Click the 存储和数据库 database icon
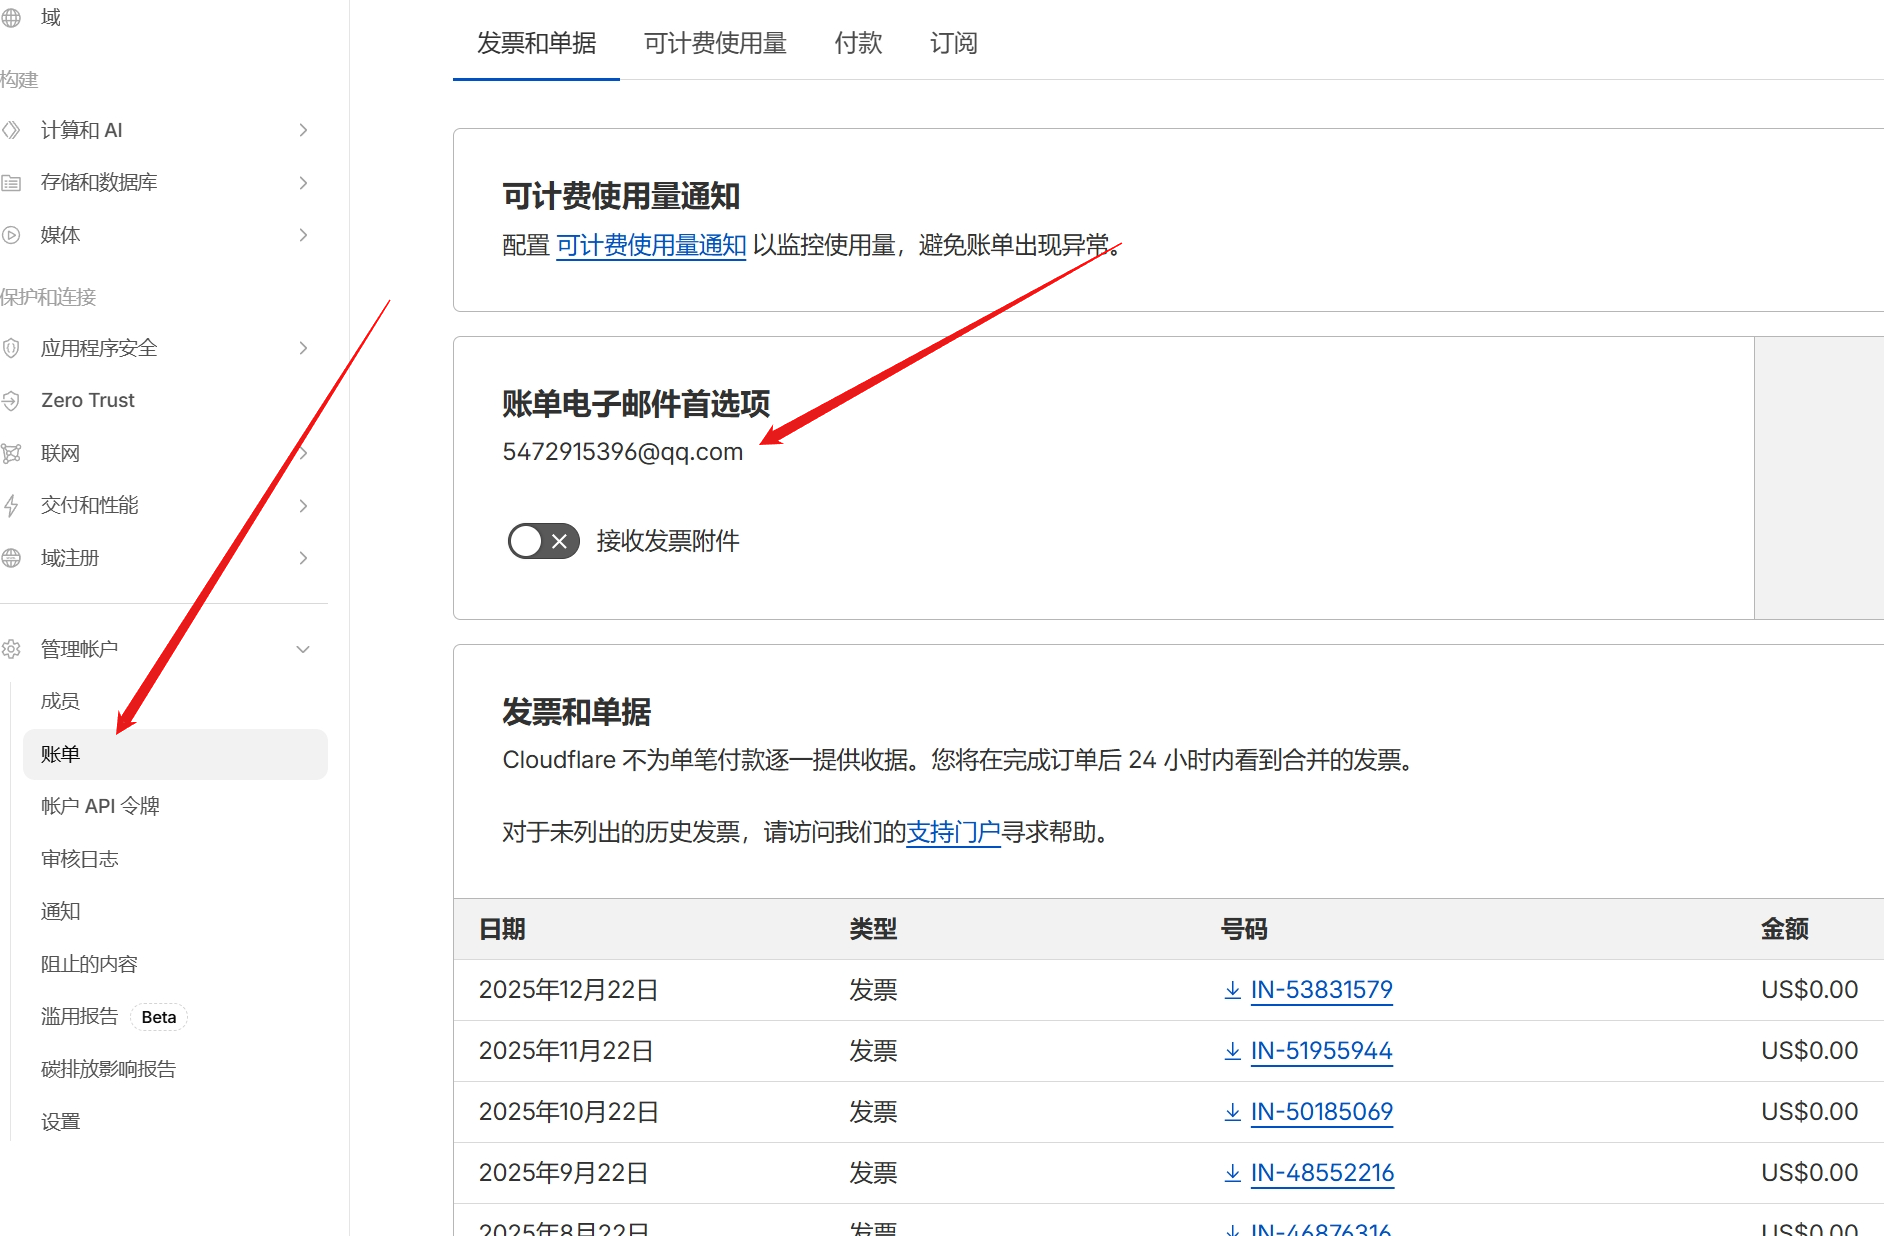Viewport: 1884px width, 1236px height. pos(11,183)
